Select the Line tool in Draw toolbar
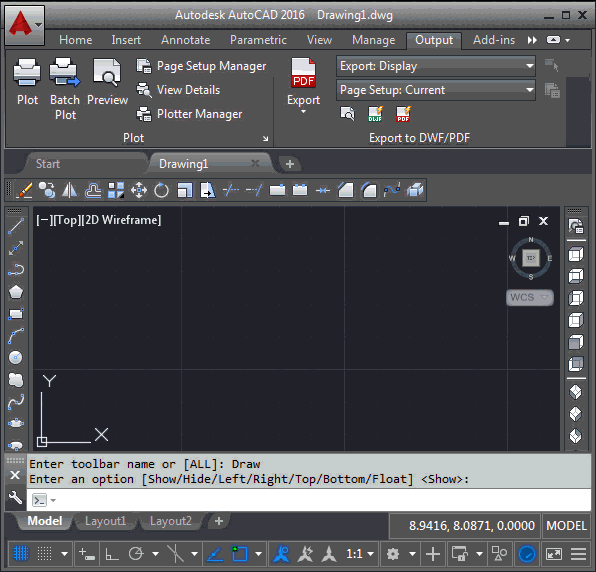 coord(16,227)
